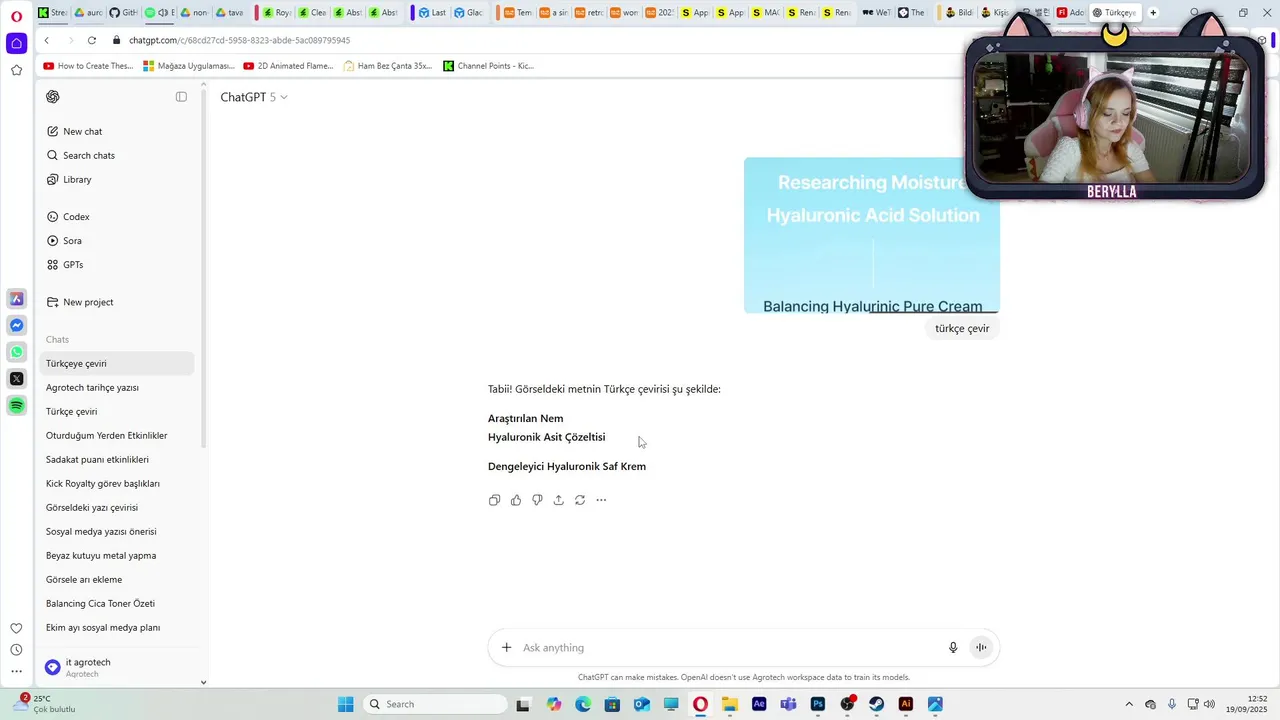Viewport: 1280px width, 720px height.
Task: Click the Ask anything prompt field
Action: (x=730, y=648)
